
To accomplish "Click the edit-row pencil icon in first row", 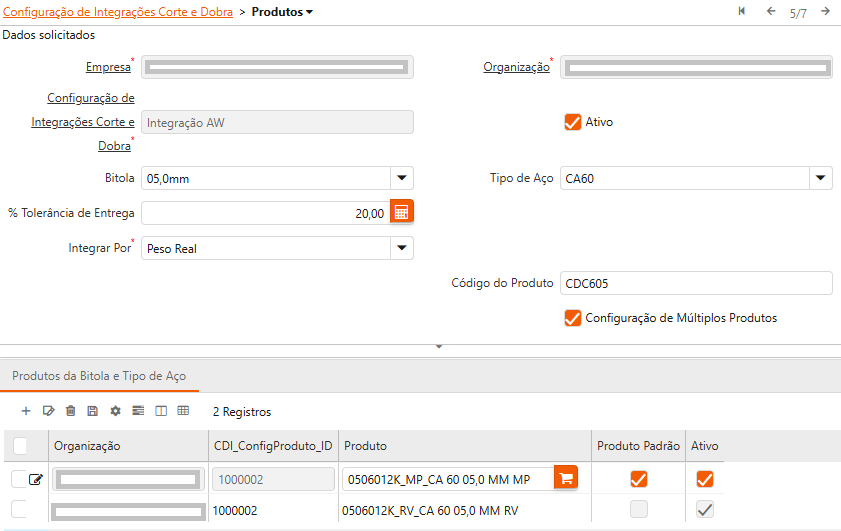I will (37, 480).
